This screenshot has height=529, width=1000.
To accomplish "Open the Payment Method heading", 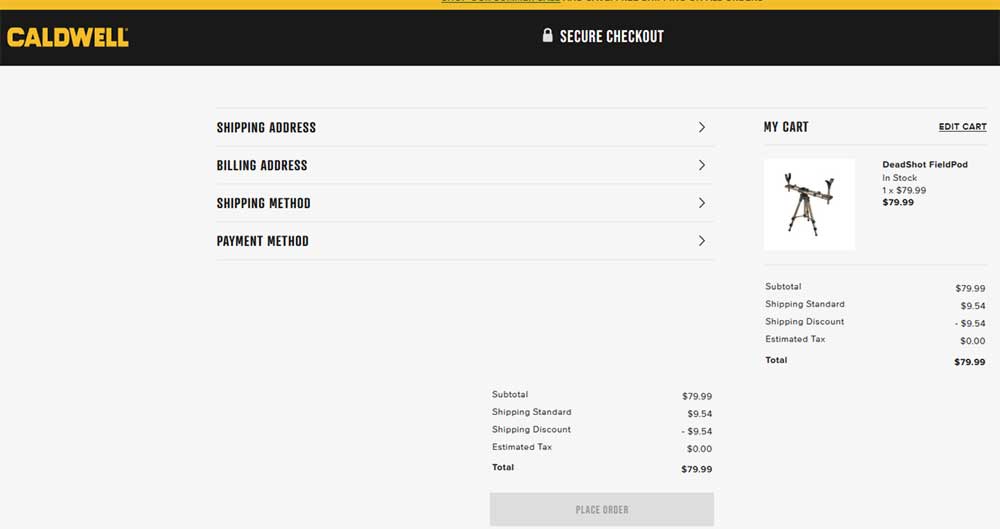I will 262,241.
